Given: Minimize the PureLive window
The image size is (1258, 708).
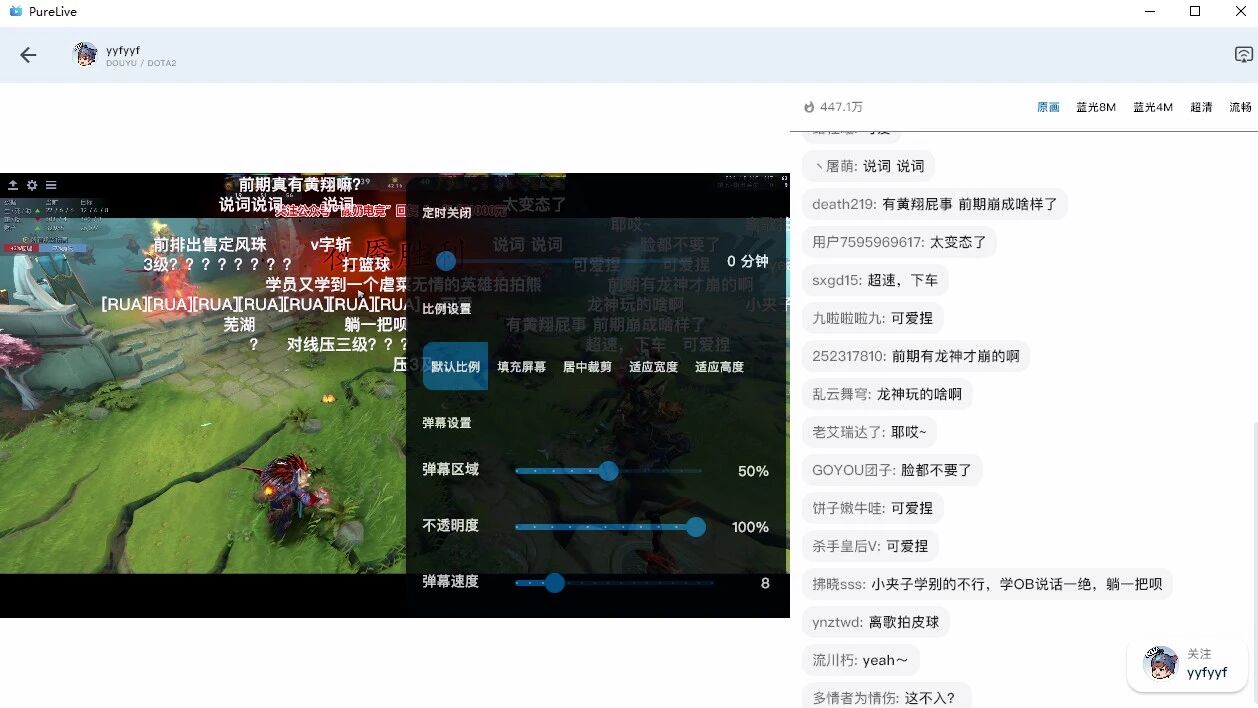Looking at the screenshot, I should (x=1149, y=11).
